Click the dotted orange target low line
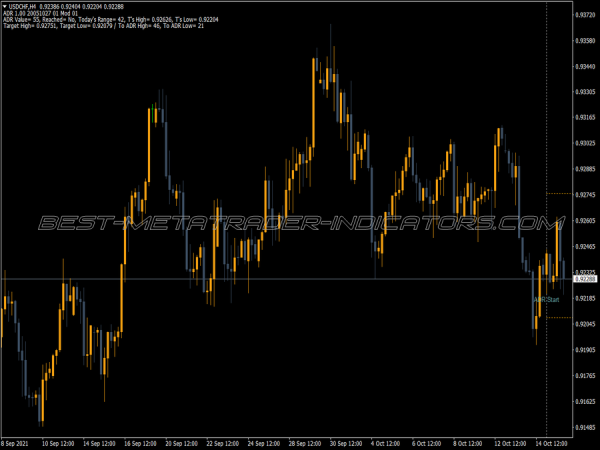Screen dimensions: 600x450 [x=558, y=318]
